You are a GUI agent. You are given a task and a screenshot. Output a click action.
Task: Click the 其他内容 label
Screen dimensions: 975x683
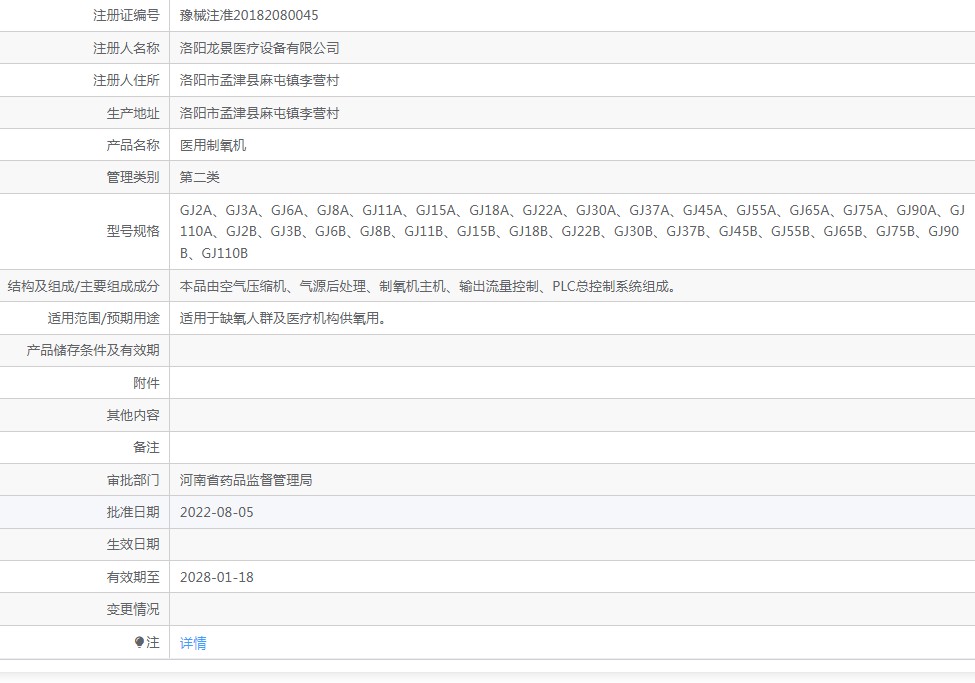click(x=133, y=415)
